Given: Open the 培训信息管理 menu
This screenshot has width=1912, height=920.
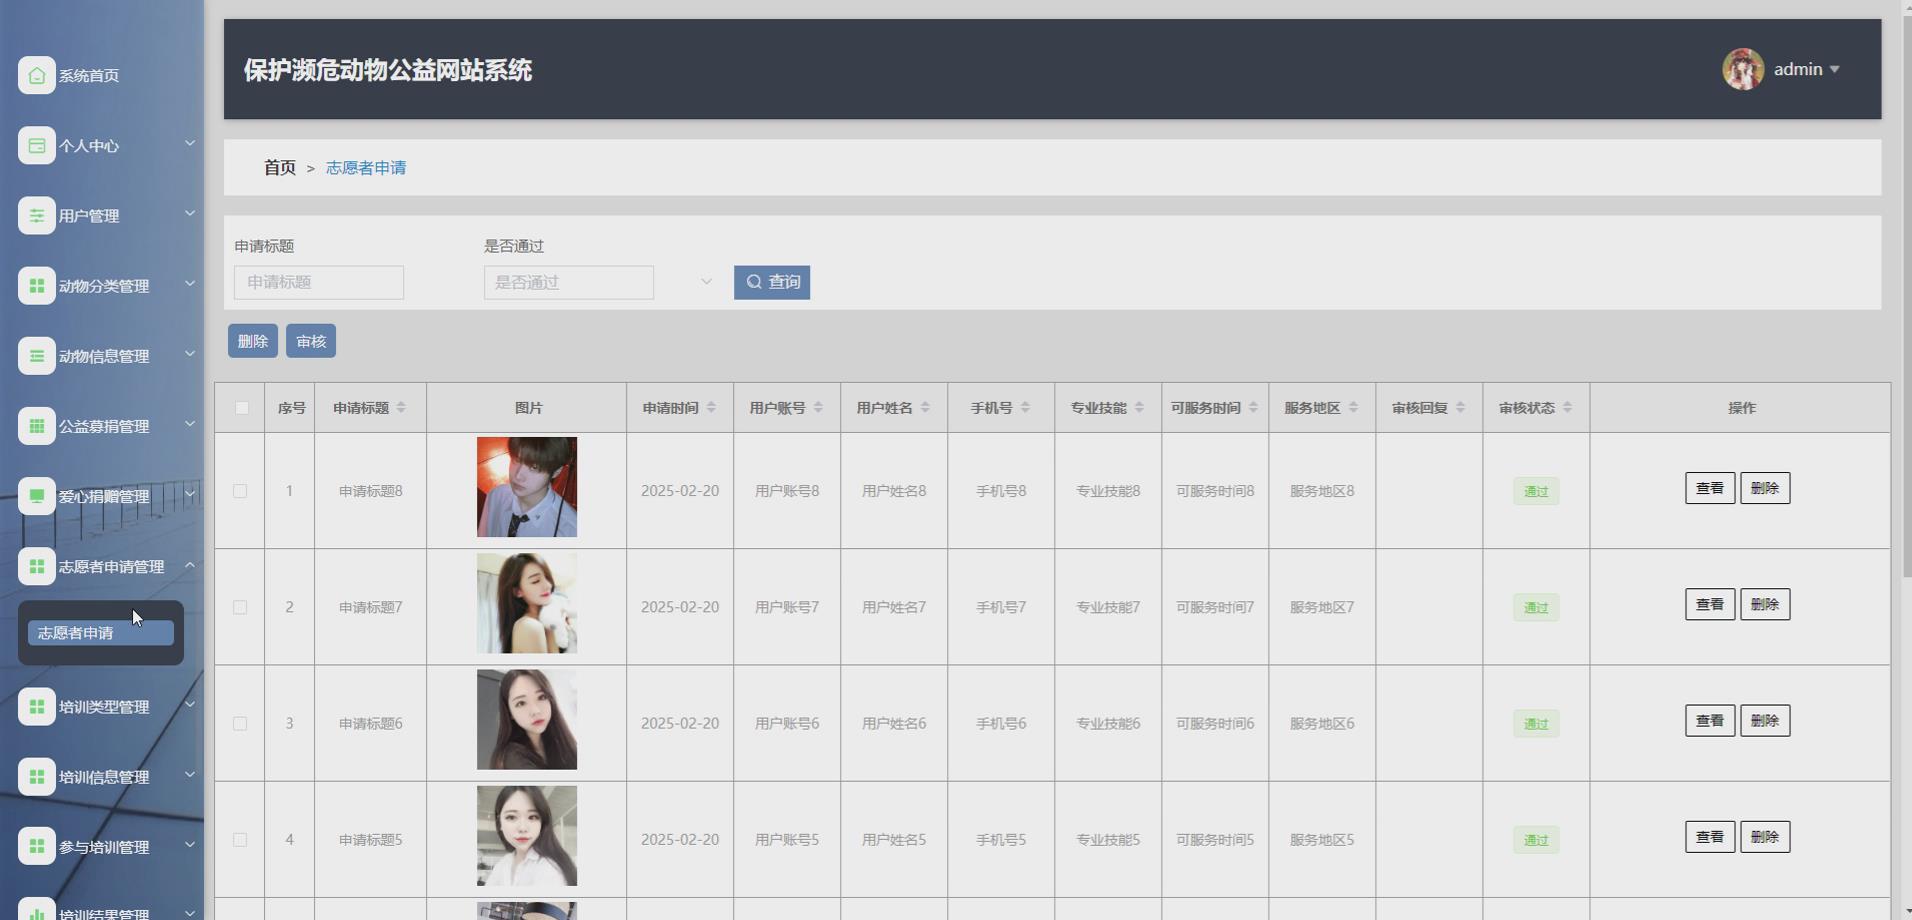Looking at the screenshot, I should [x=102, y=776].
